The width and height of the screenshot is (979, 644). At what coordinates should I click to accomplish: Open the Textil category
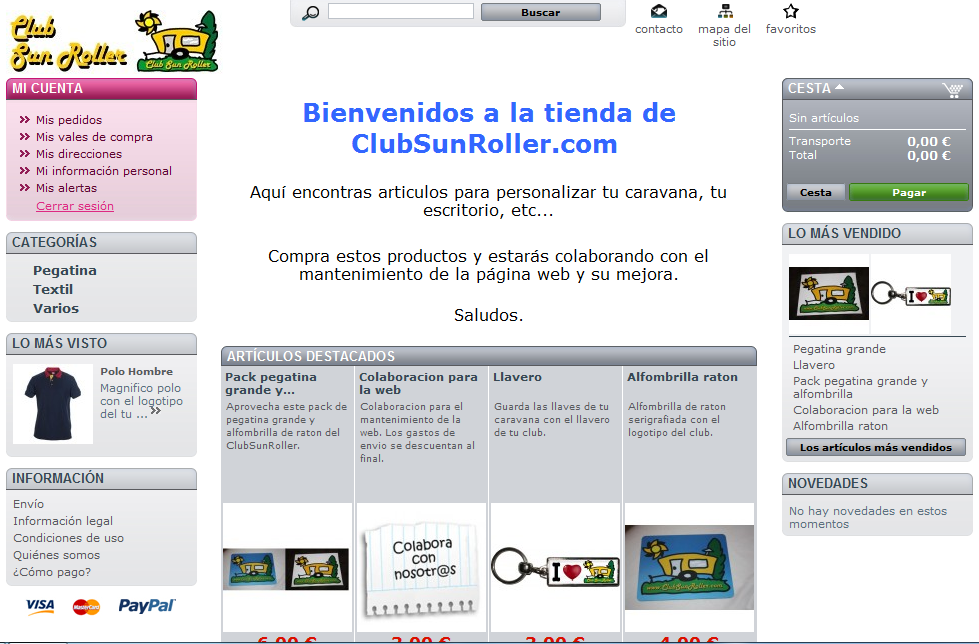click(53, 289)
